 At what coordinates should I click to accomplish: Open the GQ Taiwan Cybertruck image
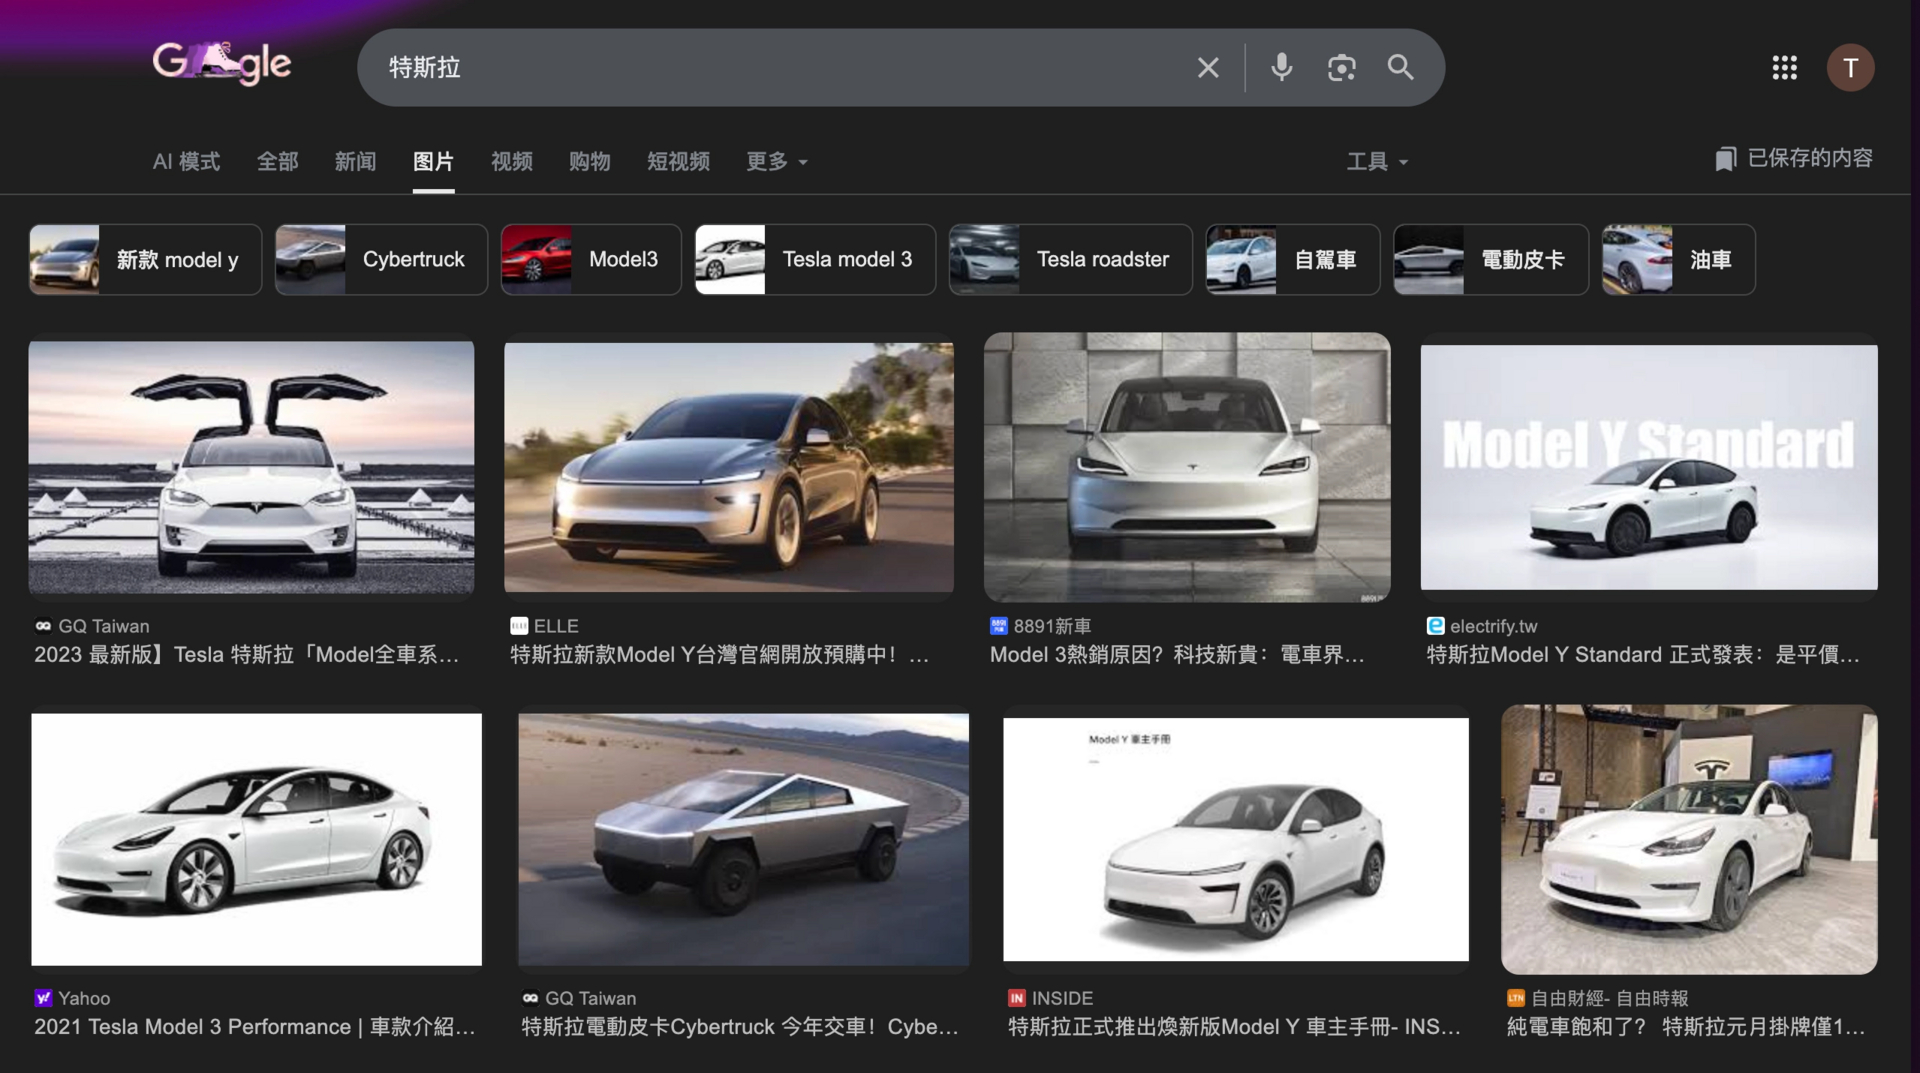click(x=743, y=838)
